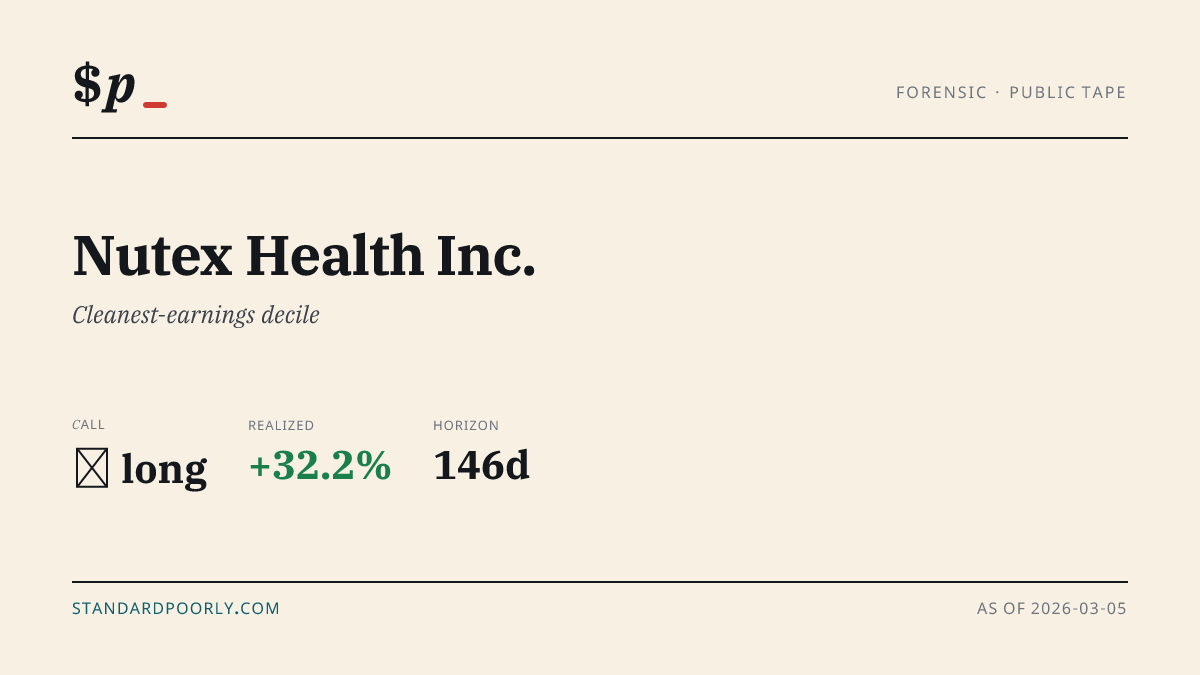This screenshot has width=1200, height=675.
Task: Click the HORIZON label
Action: pyautogui.click(x=466, y=425)
